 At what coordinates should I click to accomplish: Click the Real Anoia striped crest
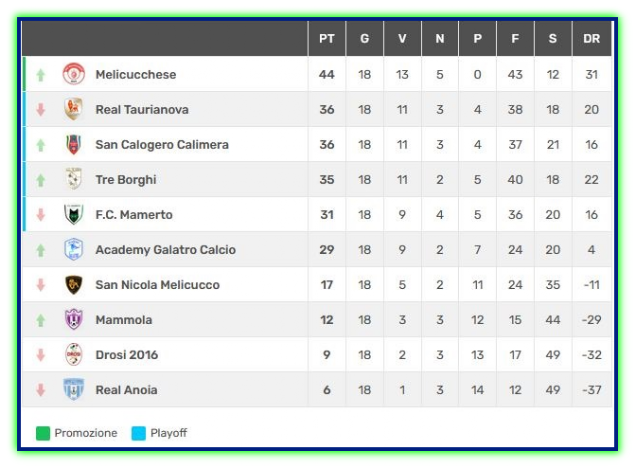[74, 389]
